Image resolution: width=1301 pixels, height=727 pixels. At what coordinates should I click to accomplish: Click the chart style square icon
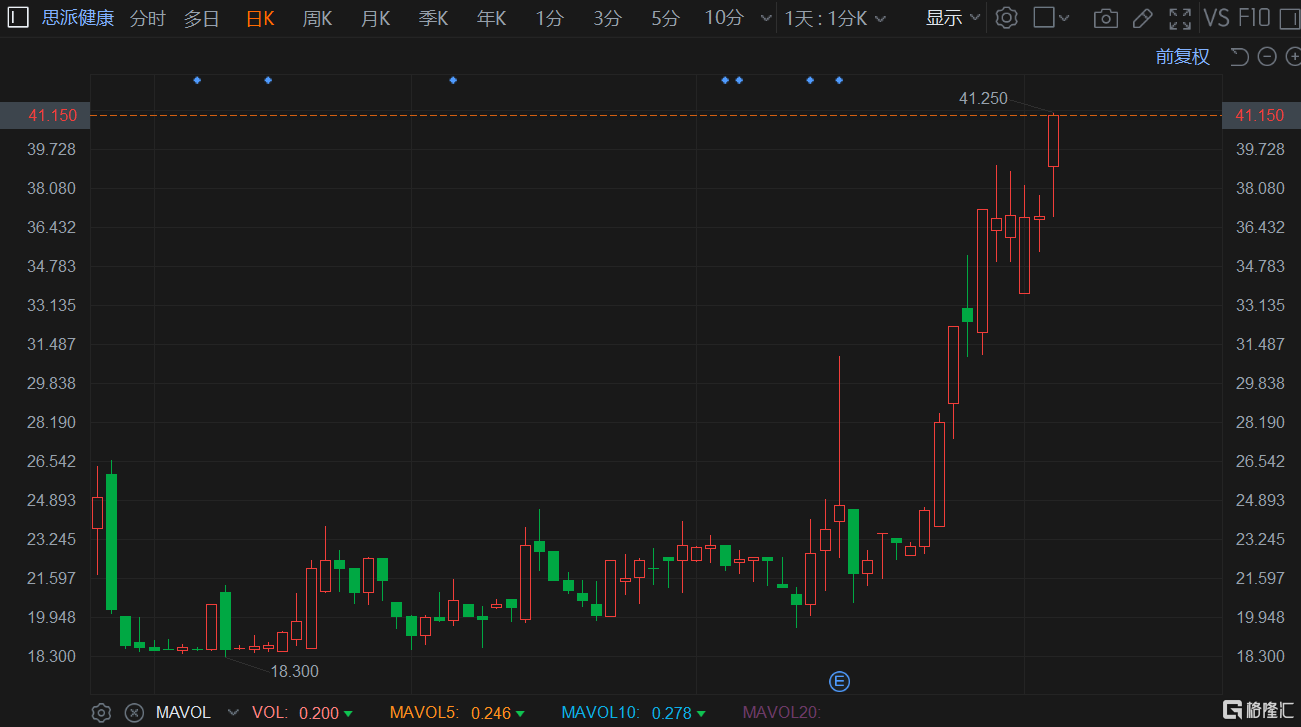pos(1044,17)
